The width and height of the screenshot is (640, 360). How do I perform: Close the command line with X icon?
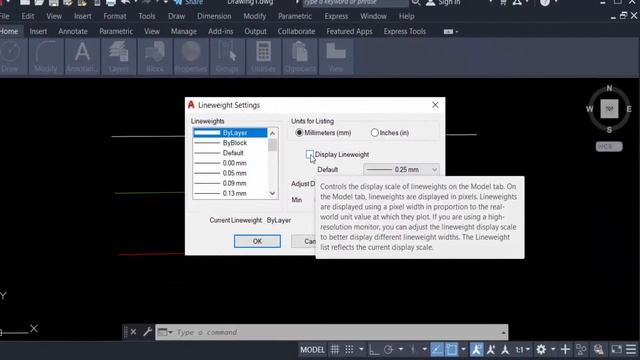point(133,332)
